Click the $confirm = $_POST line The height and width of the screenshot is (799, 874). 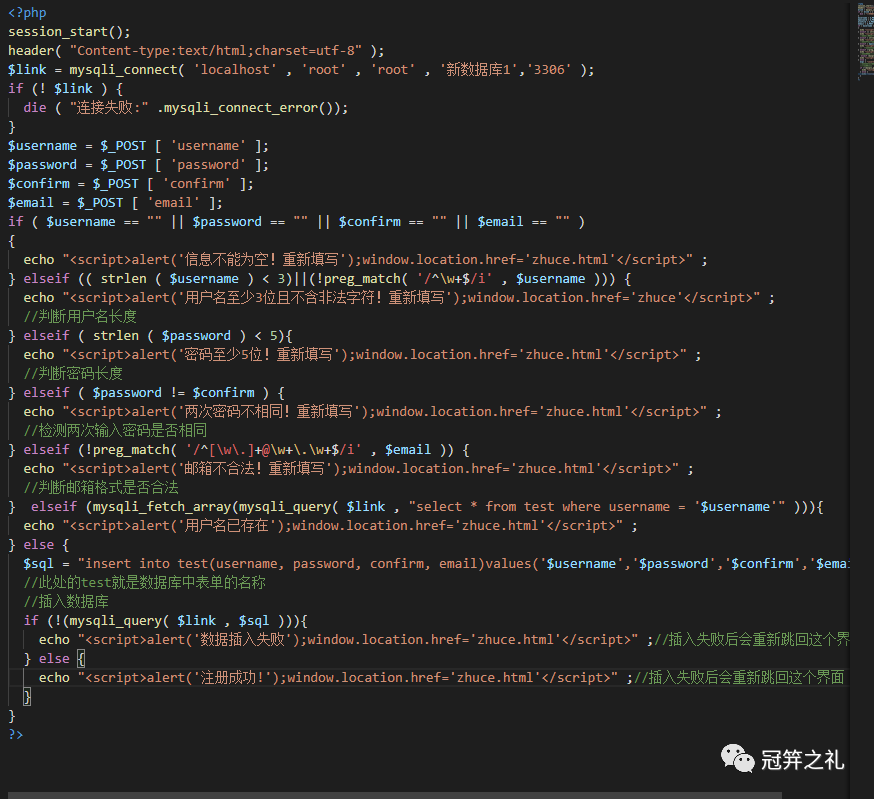coord(130,184)
